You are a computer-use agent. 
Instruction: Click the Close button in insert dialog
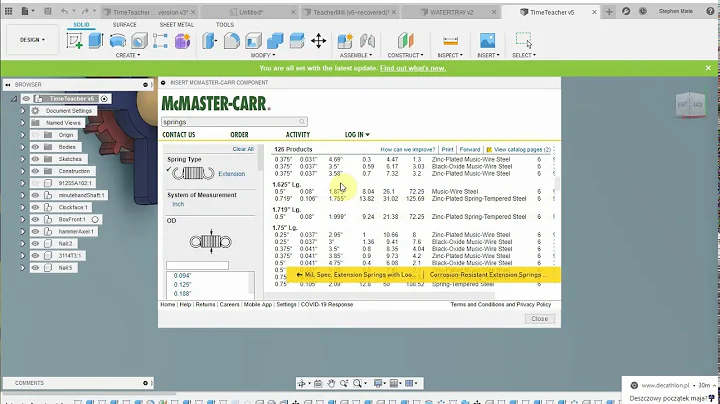pyautogui.click(x=540, y=319)
